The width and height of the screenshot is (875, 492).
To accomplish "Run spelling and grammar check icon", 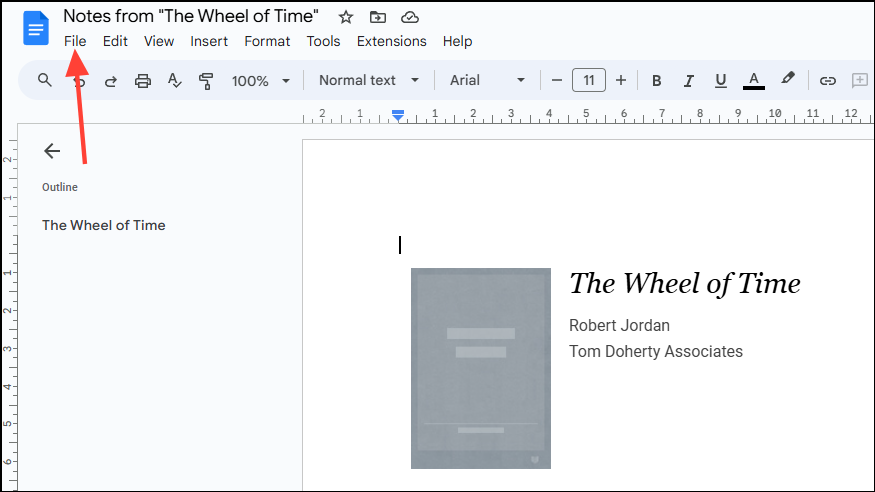I will pyautogui.click(x=175, y=81).
